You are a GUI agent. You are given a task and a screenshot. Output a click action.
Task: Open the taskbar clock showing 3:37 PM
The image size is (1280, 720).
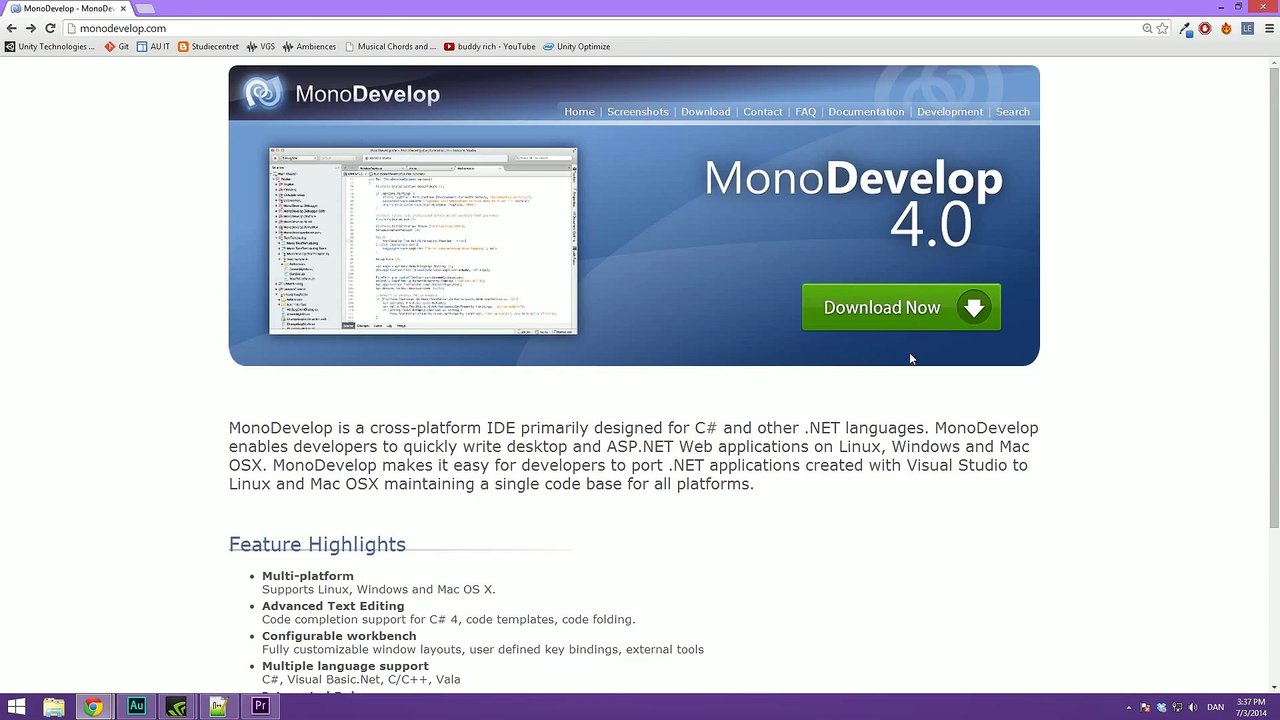1251,708
